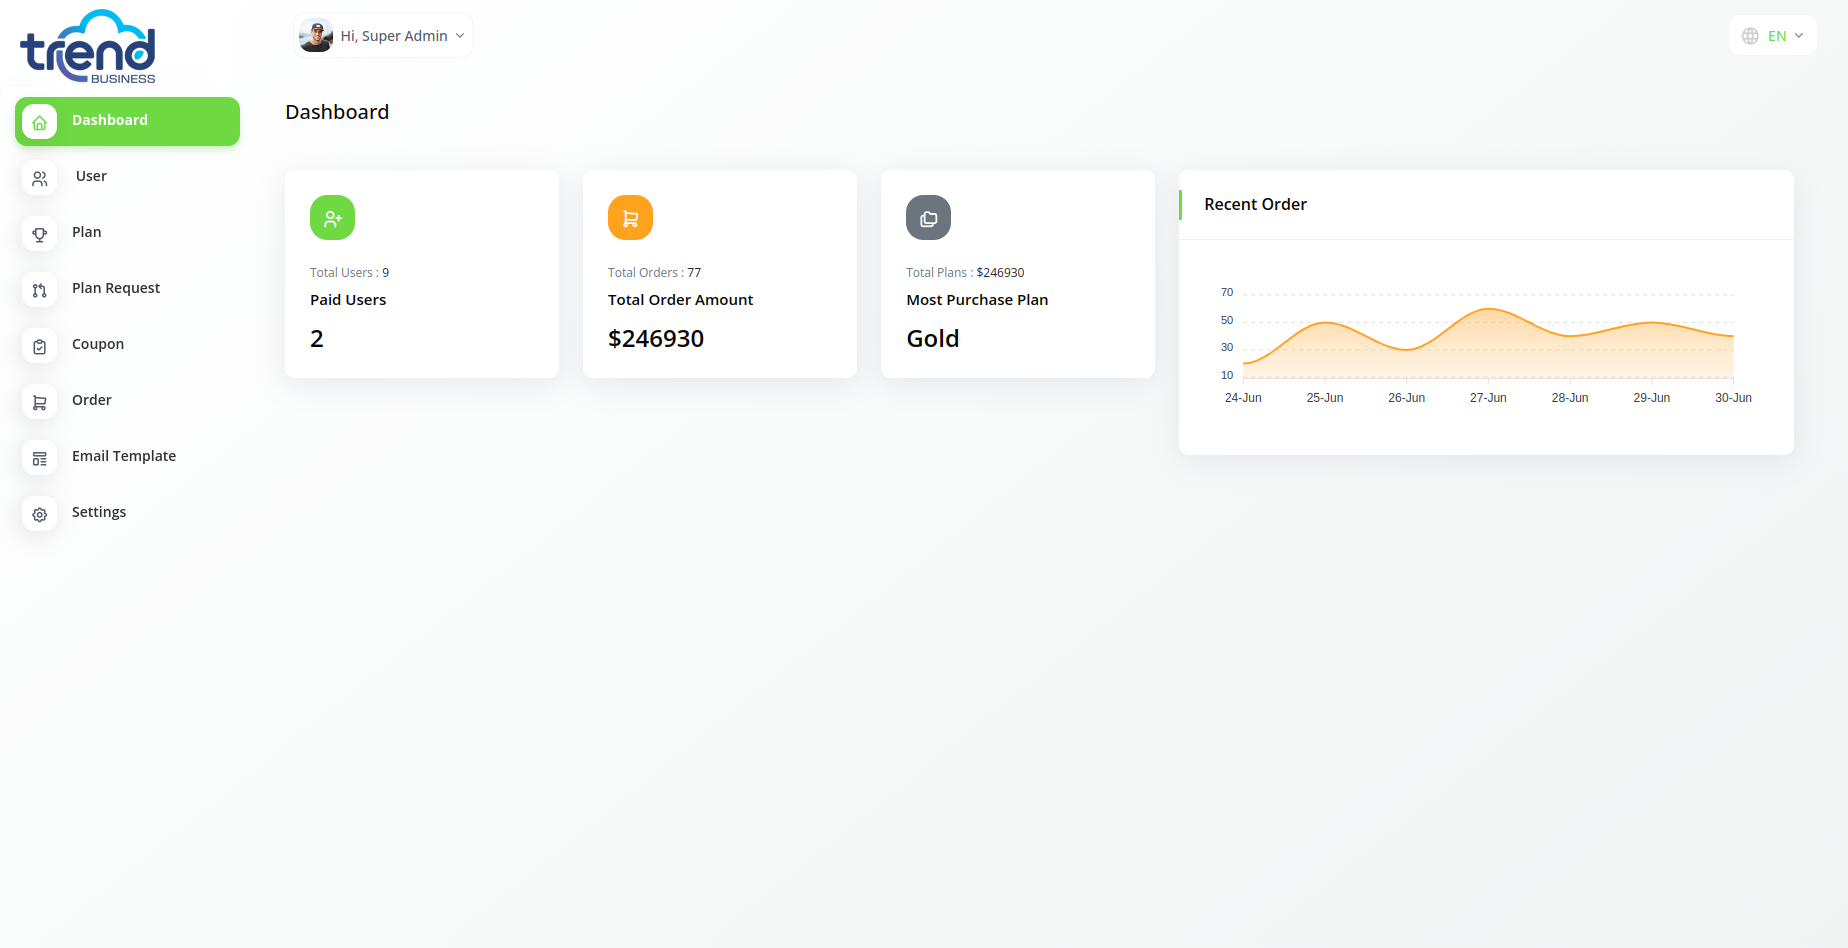
Task: Click the Order cart icon in sidebar
Action: tap(39, 402)
